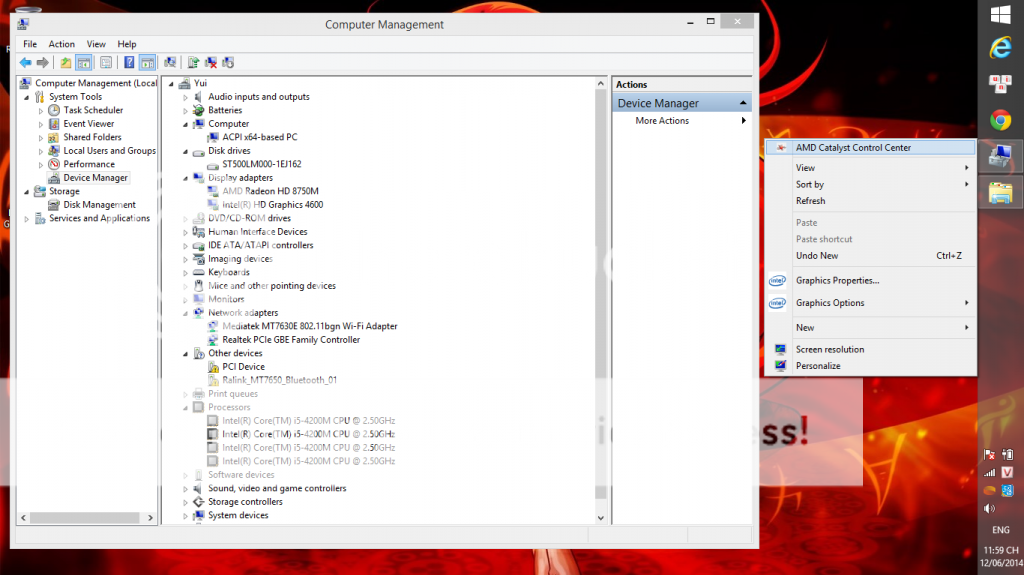Click the Update driver software toolbar icon

[x=193, y=62]
